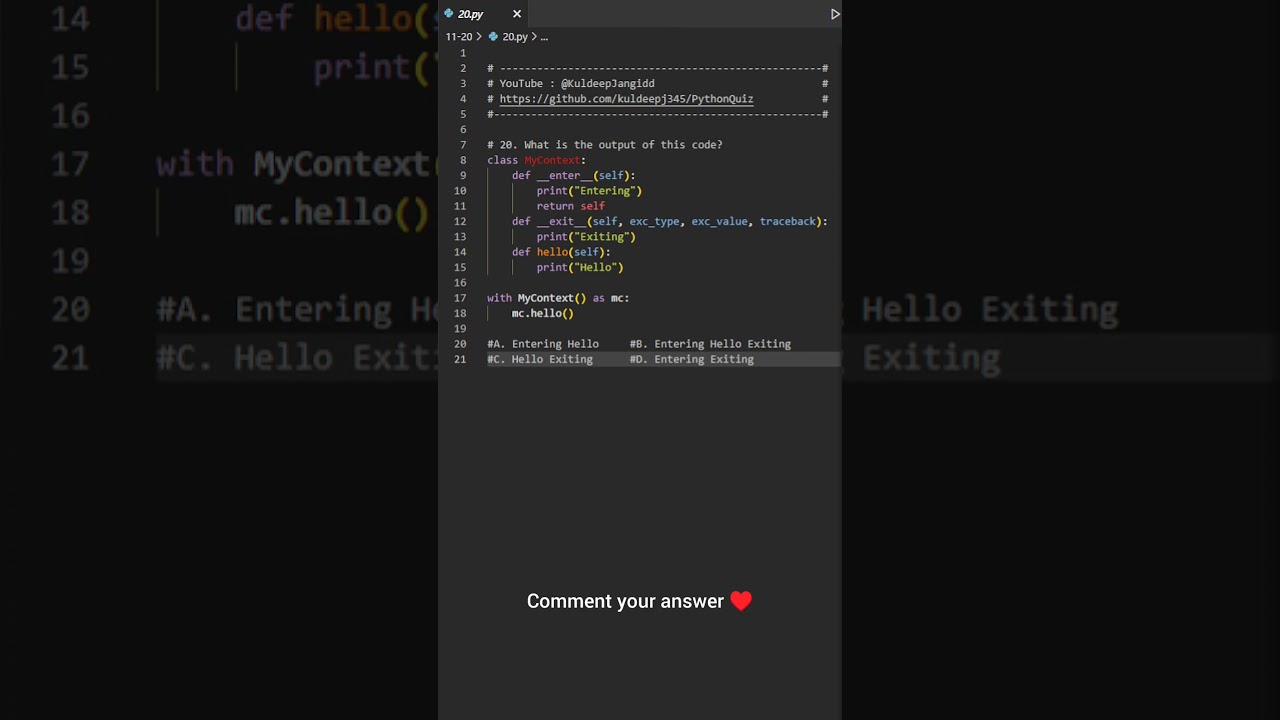Click the print("Entering") statement
The image size is (1280, 720).
(589, 191)
